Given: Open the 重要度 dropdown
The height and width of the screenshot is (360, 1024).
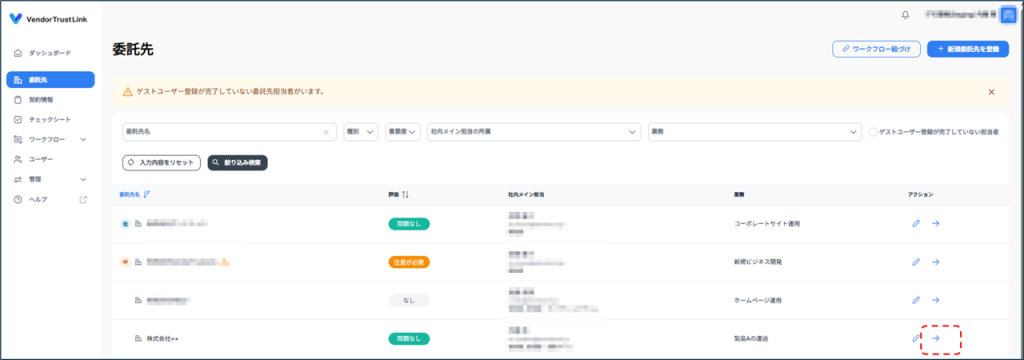Looking at the screenshot, I should coord(403,132).
